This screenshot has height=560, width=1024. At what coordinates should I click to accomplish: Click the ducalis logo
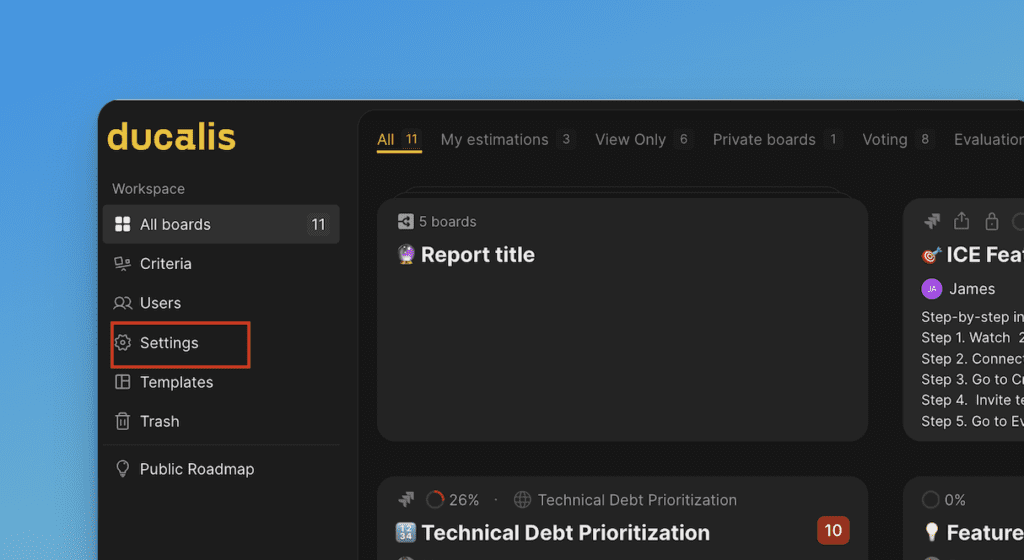171,136
